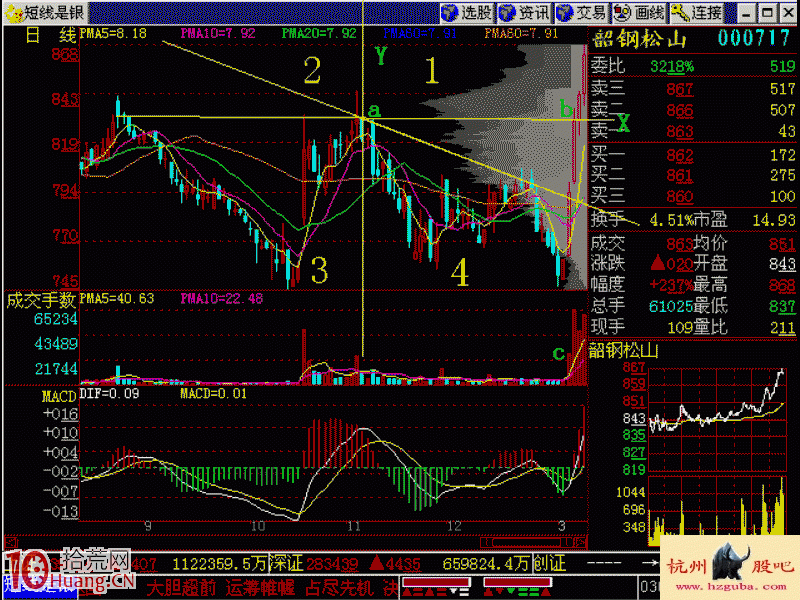The width and height of the screenshot is (800, 600).
Task: Click the month 12 label on date axis
Action: 454,526
